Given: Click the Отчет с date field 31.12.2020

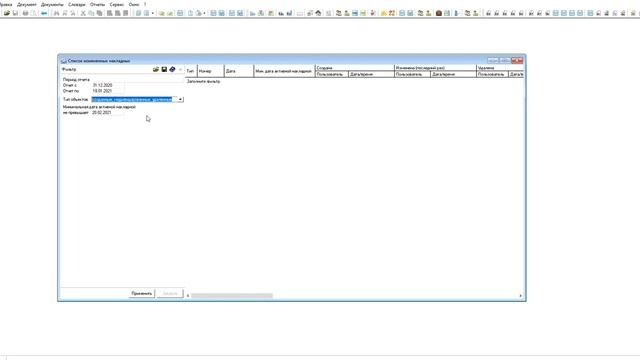Looking at the screenshot, I should tap(108, 85).
